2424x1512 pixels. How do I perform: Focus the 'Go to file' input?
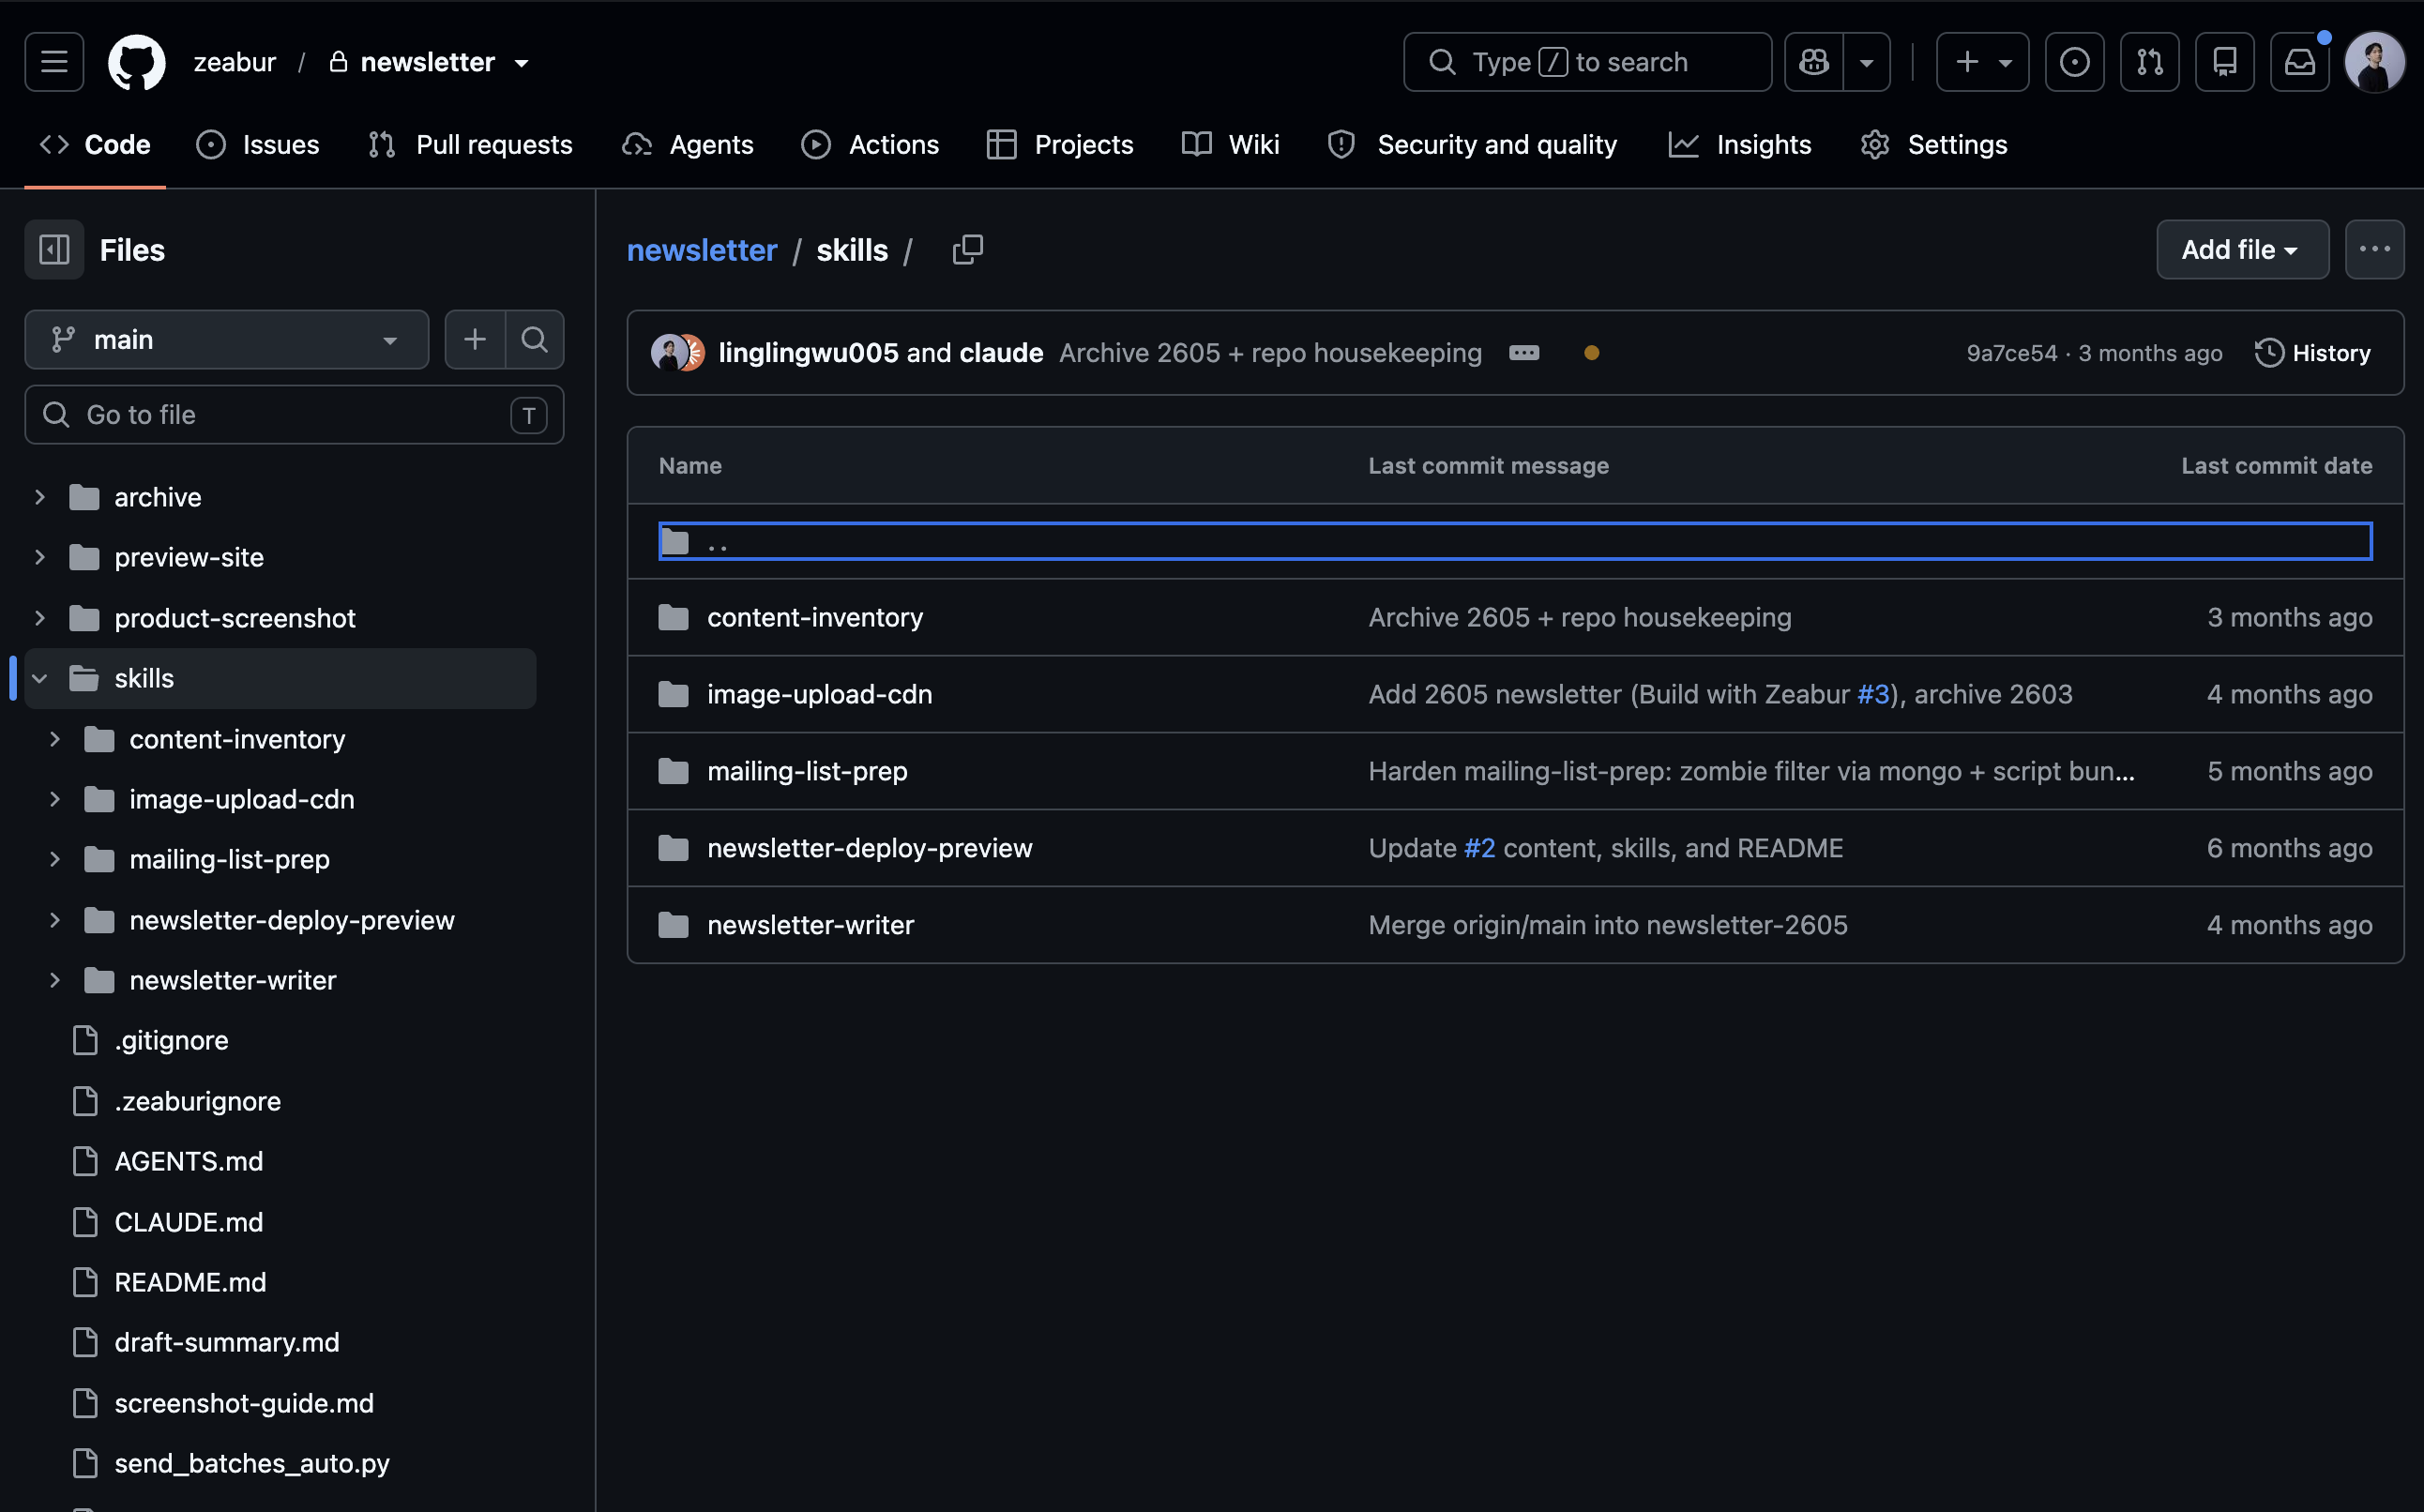[x=294, y=415]
